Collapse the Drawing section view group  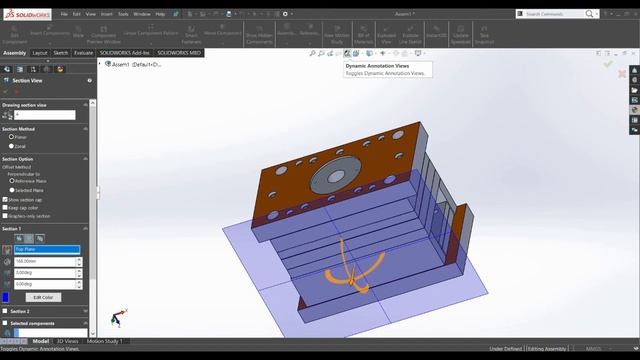[x=85, y=105]
